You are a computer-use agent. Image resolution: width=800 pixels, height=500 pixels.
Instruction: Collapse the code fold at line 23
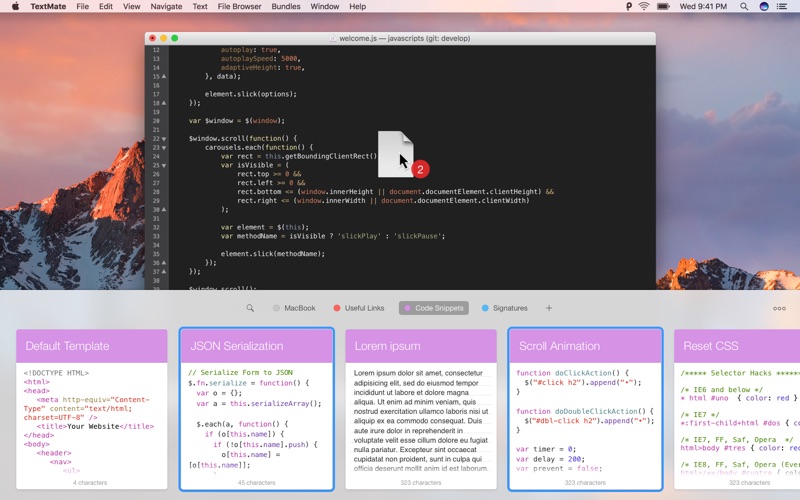click(164, 147)
